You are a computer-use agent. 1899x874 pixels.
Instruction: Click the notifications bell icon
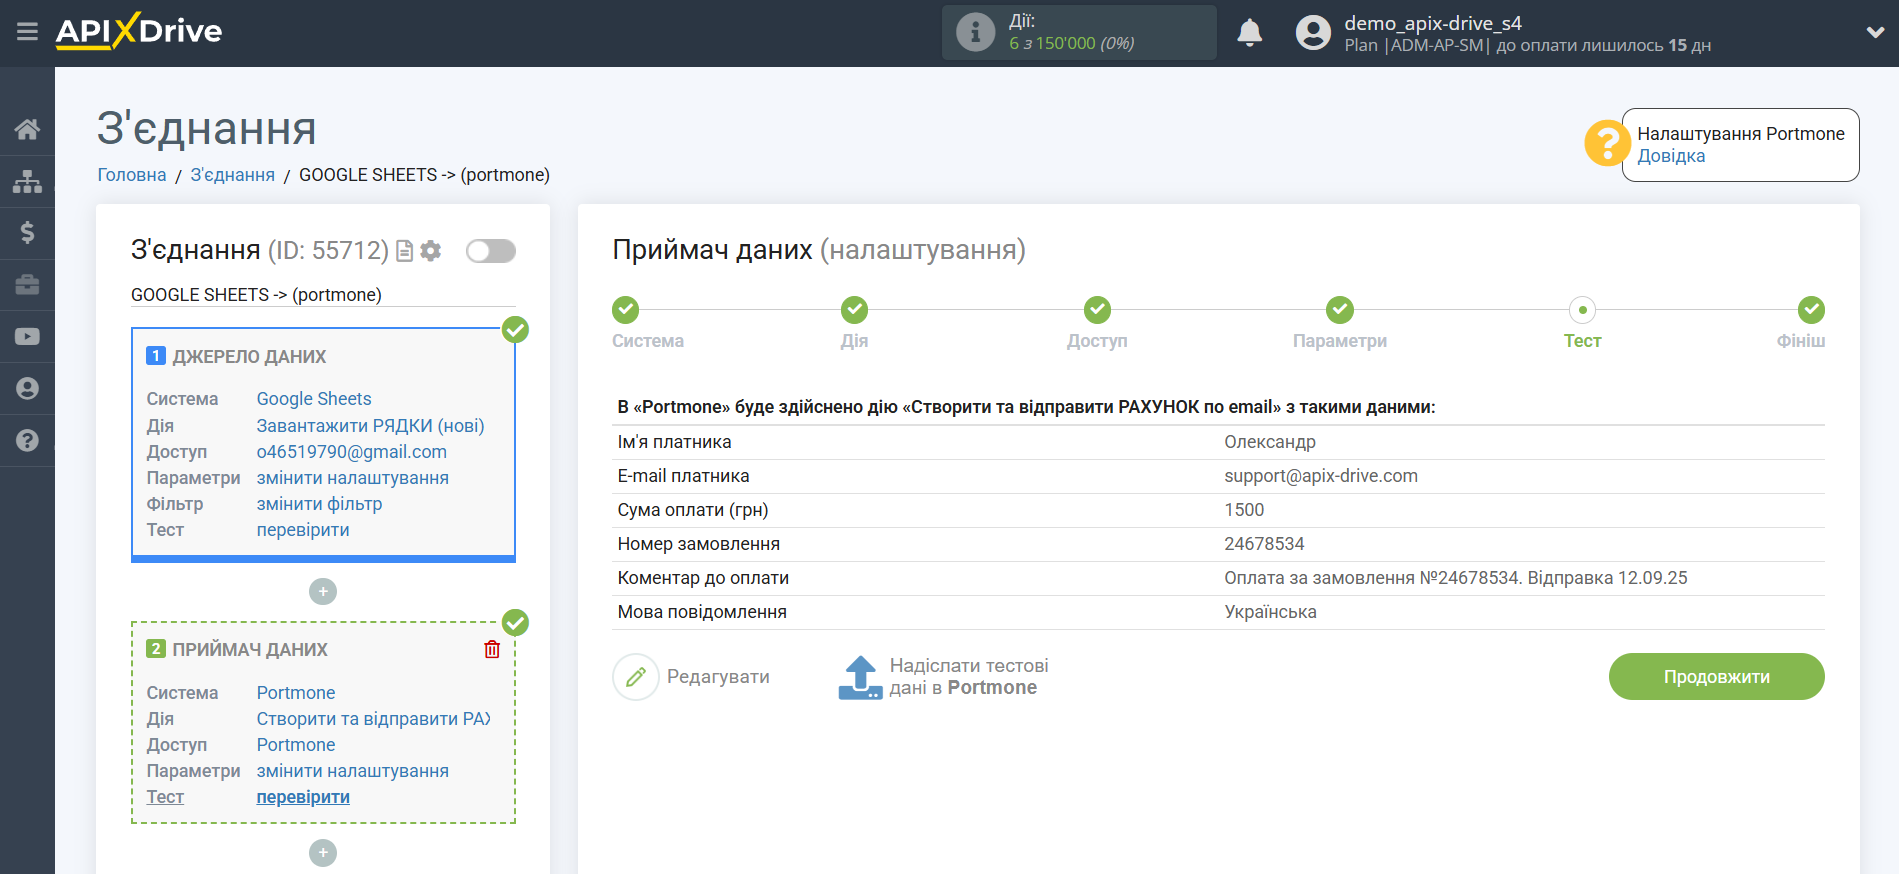(x=1249, y=33)
